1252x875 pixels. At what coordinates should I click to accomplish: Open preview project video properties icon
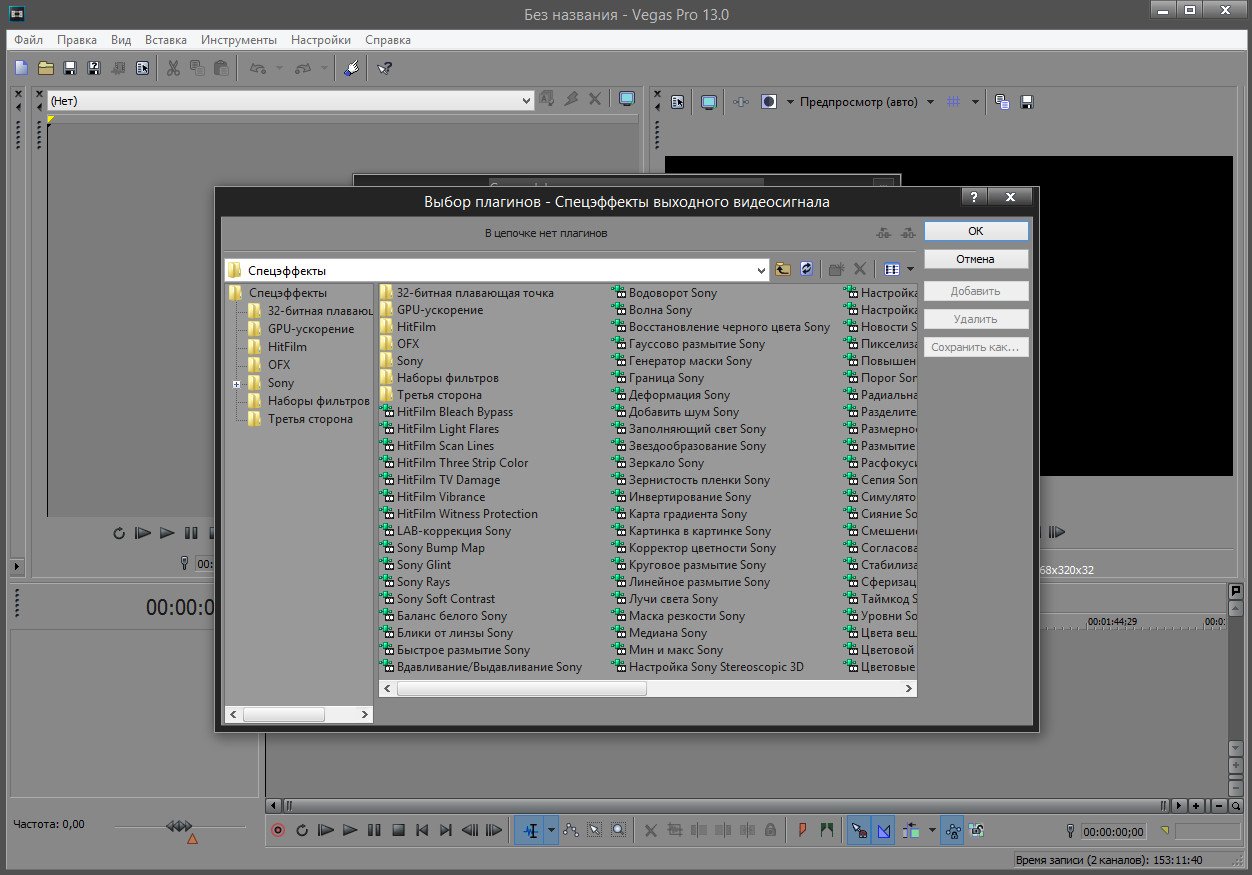point(678,102)
